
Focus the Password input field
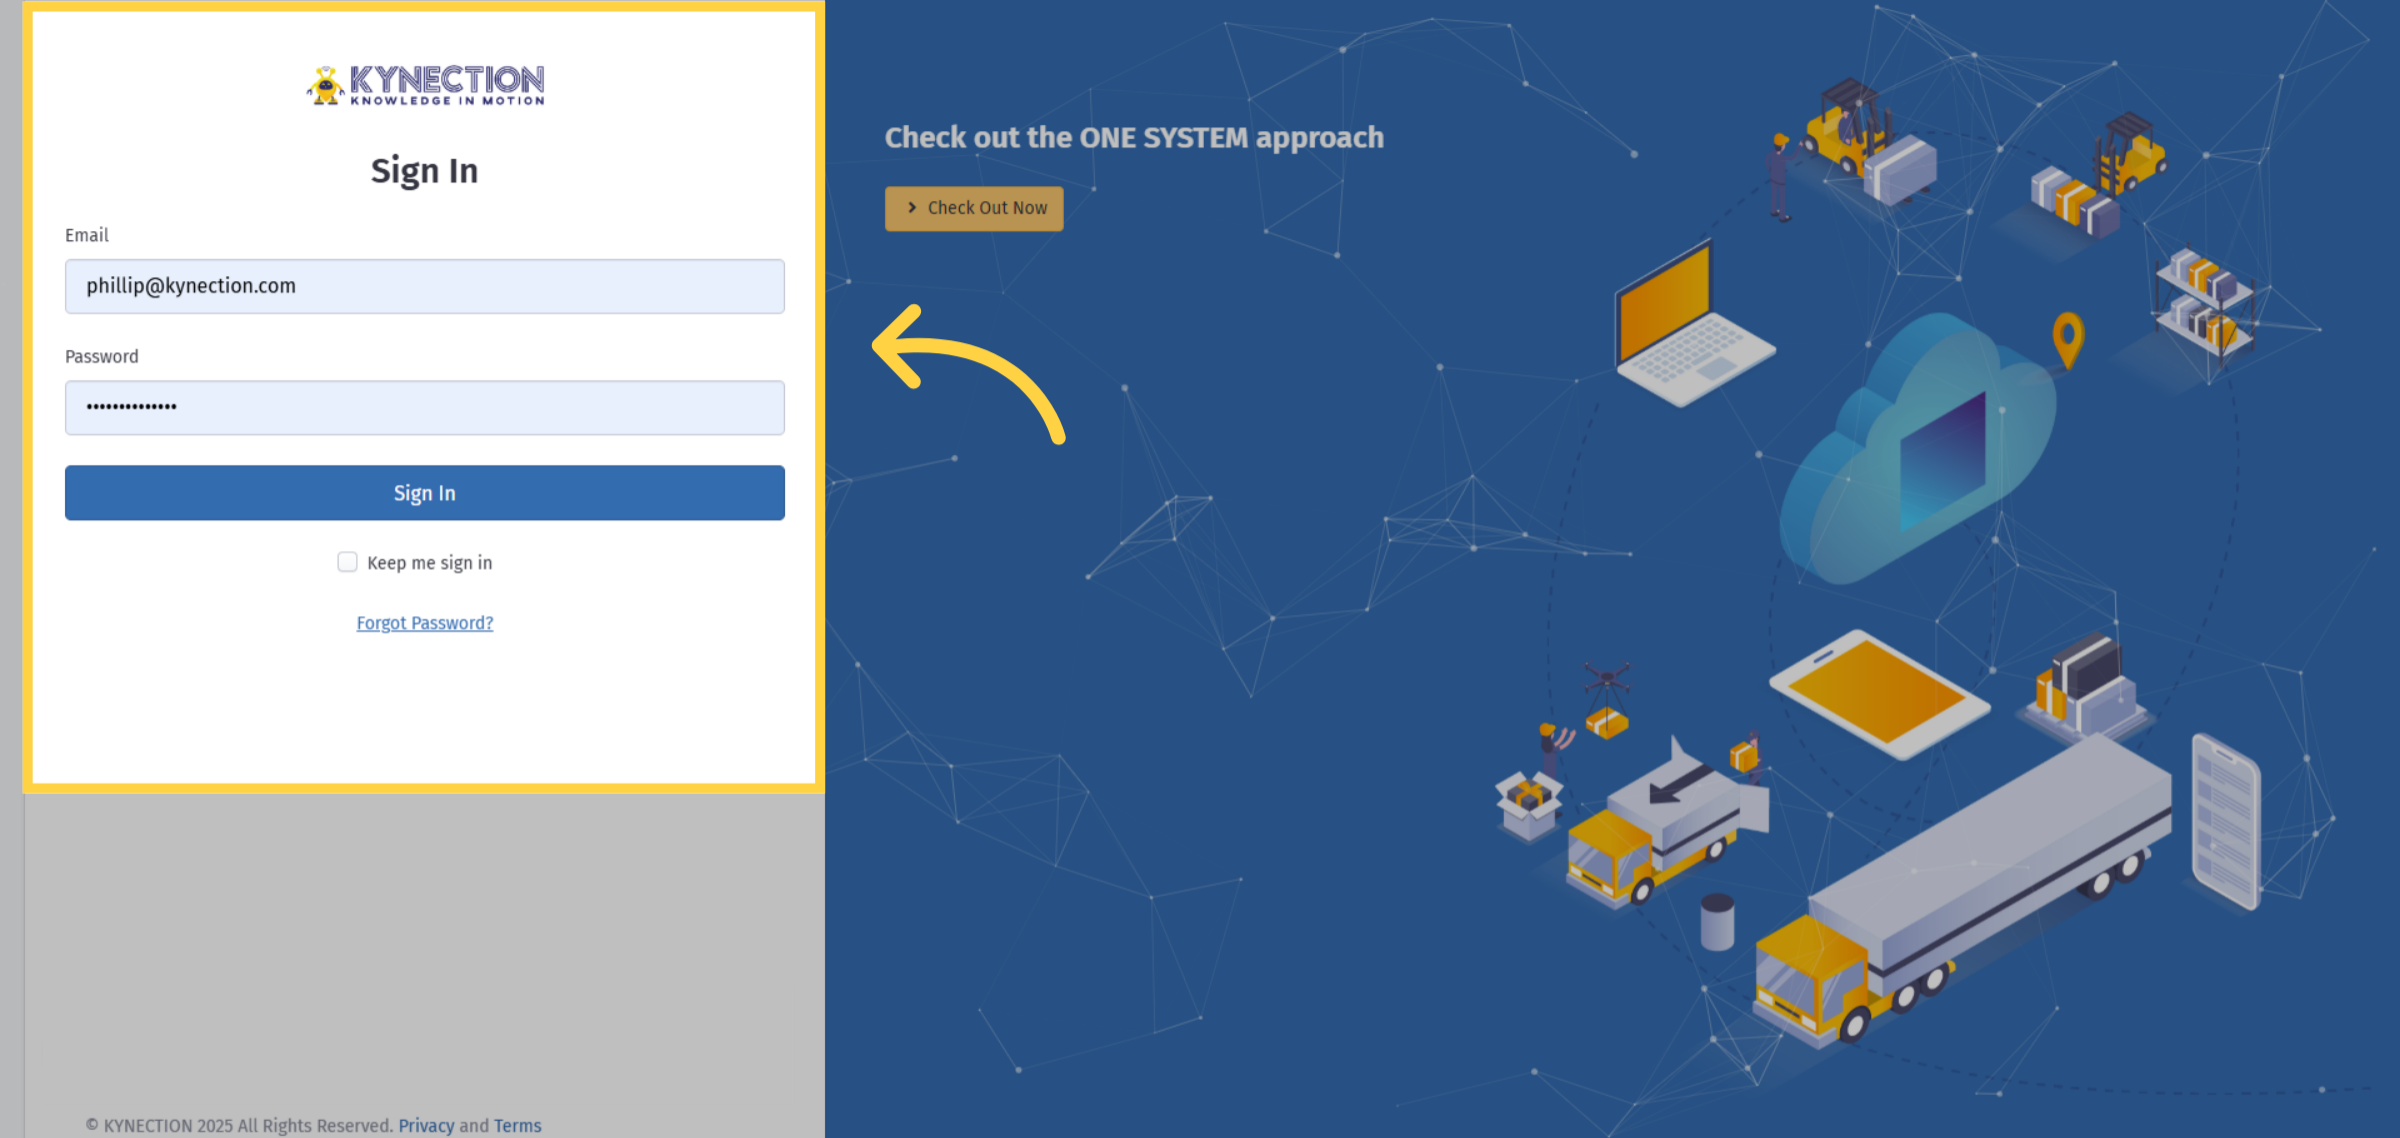[425, 407]
